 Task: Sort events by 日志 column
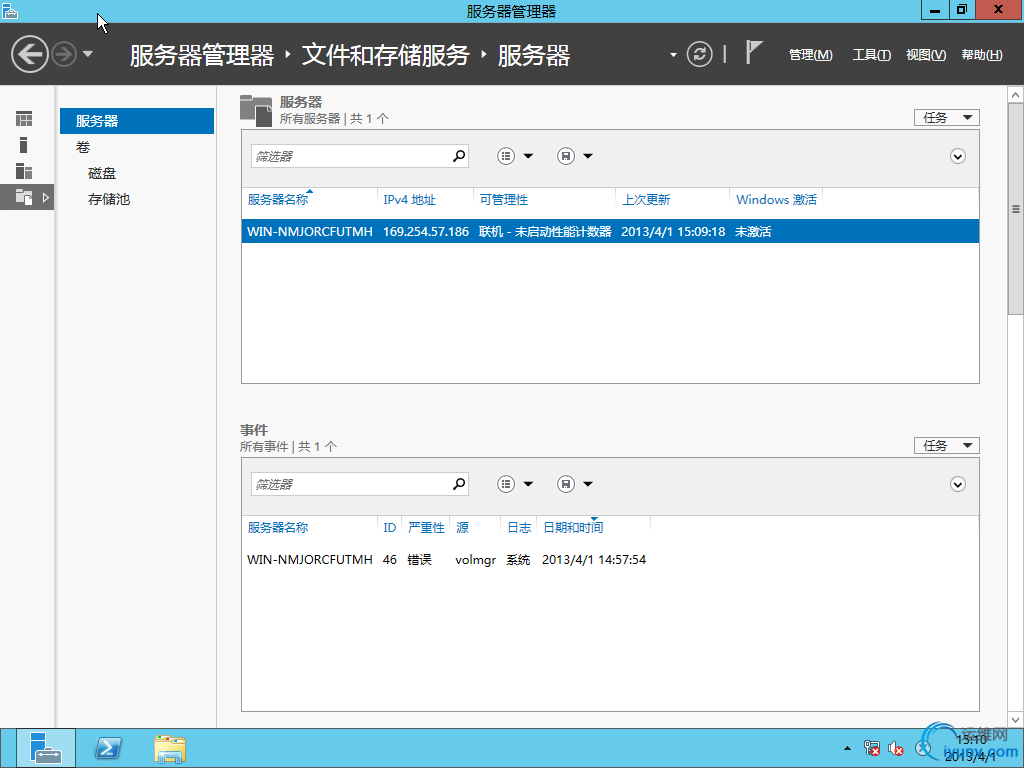[x=519, y=527]
